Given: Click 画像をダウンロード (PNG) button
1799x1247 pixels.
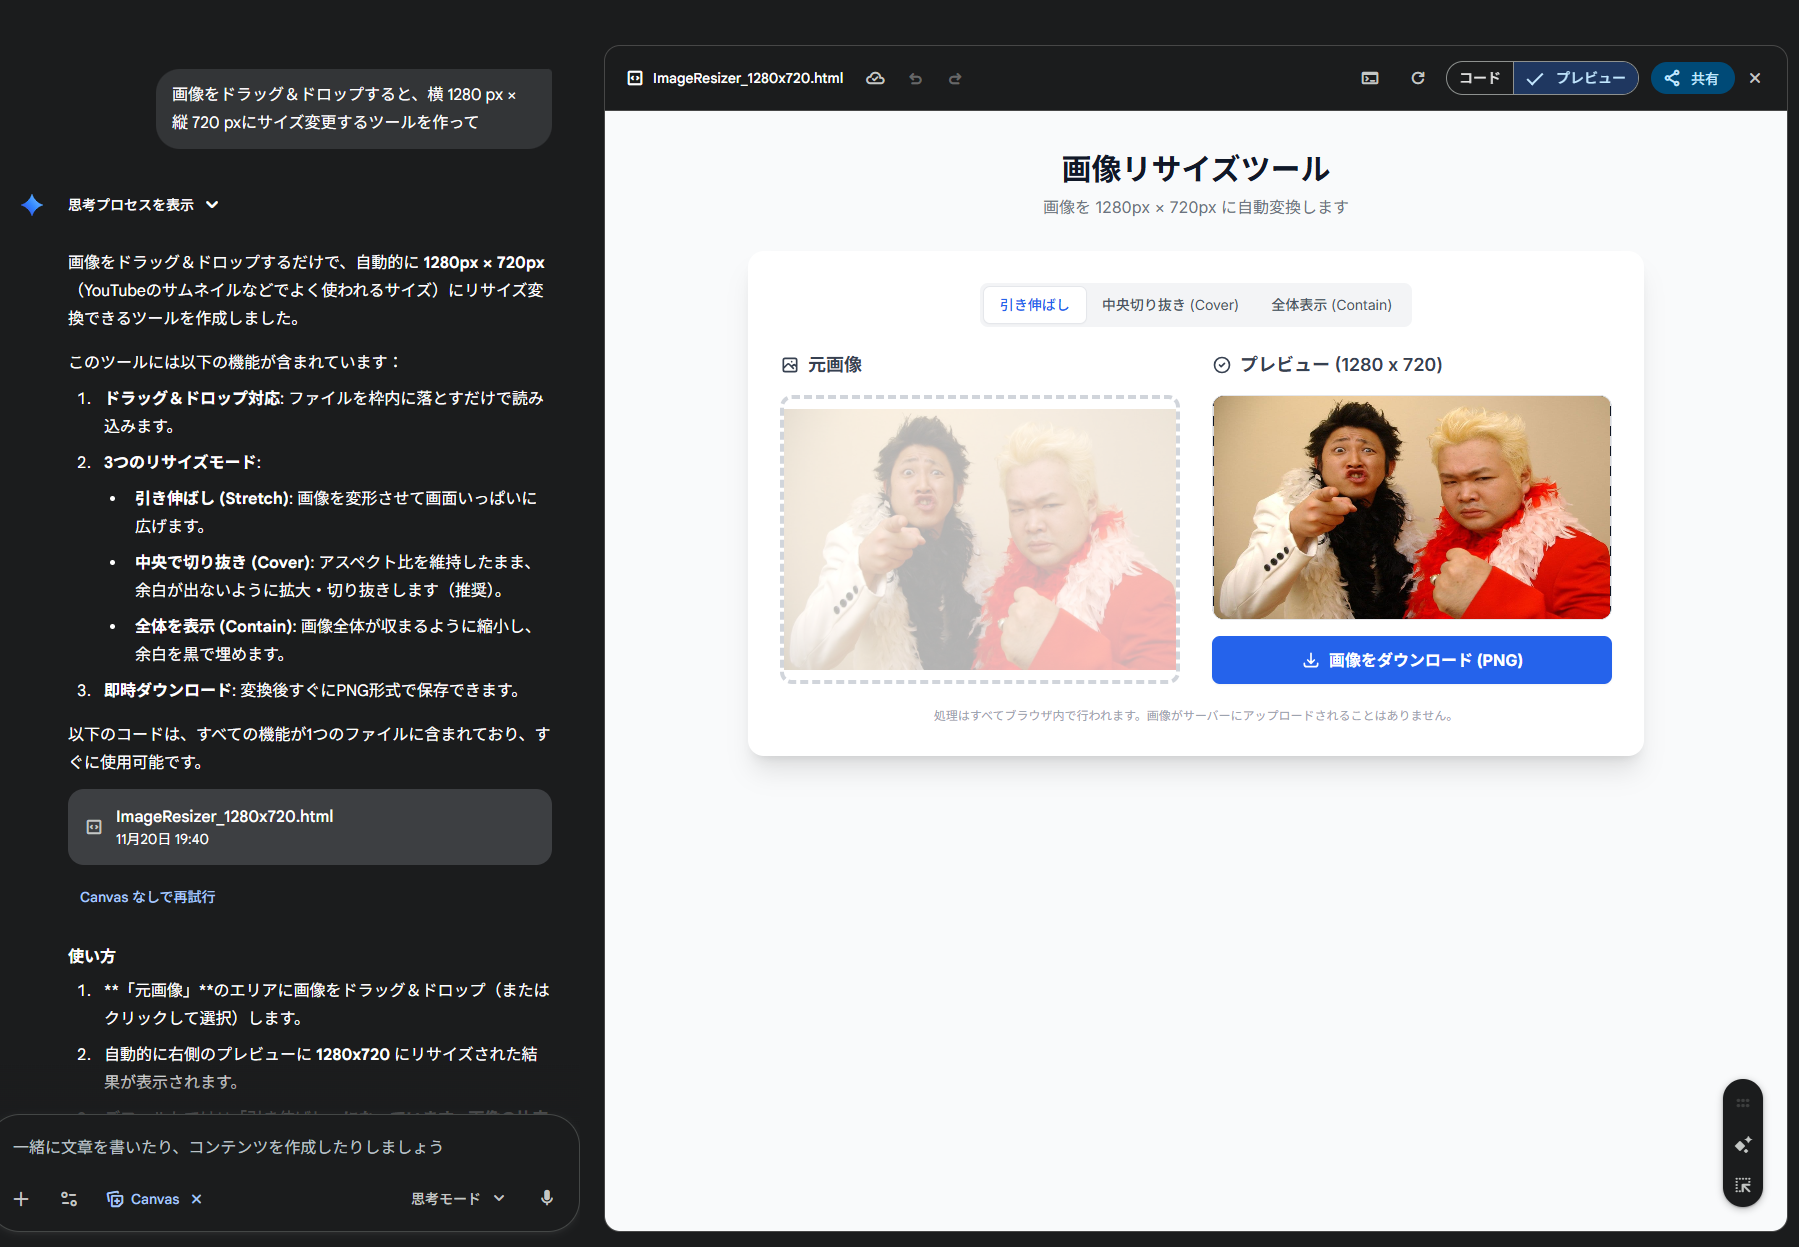Looking at the screenshot, I should click(1411, 660).
